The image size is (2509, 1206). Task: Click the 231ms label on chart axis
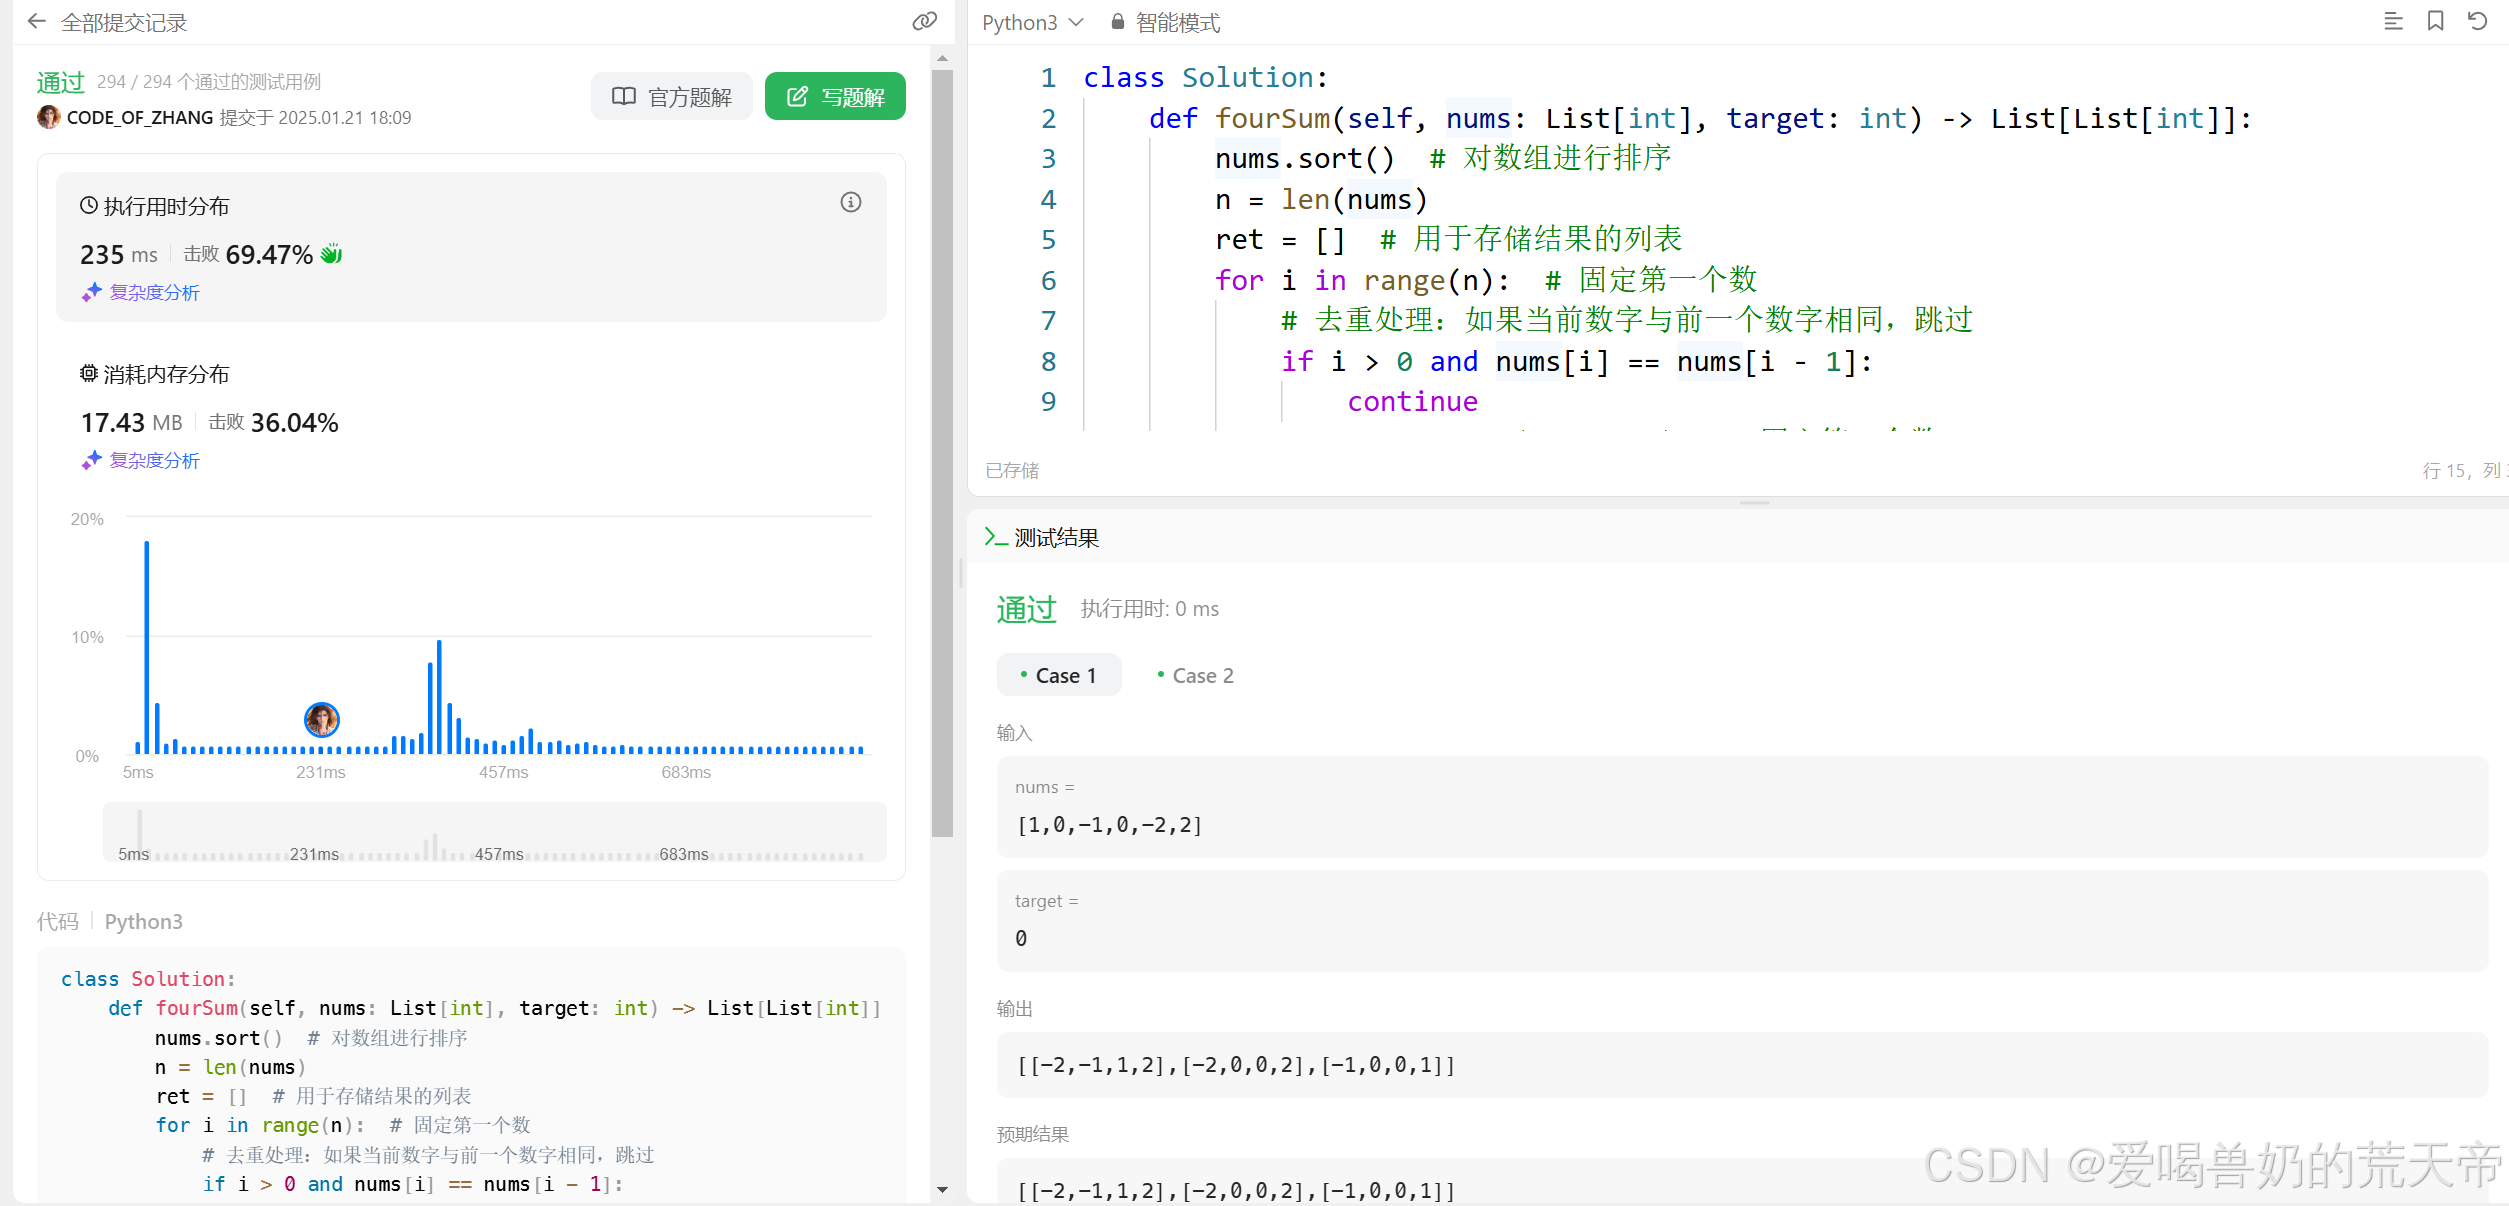pos(321,772)
